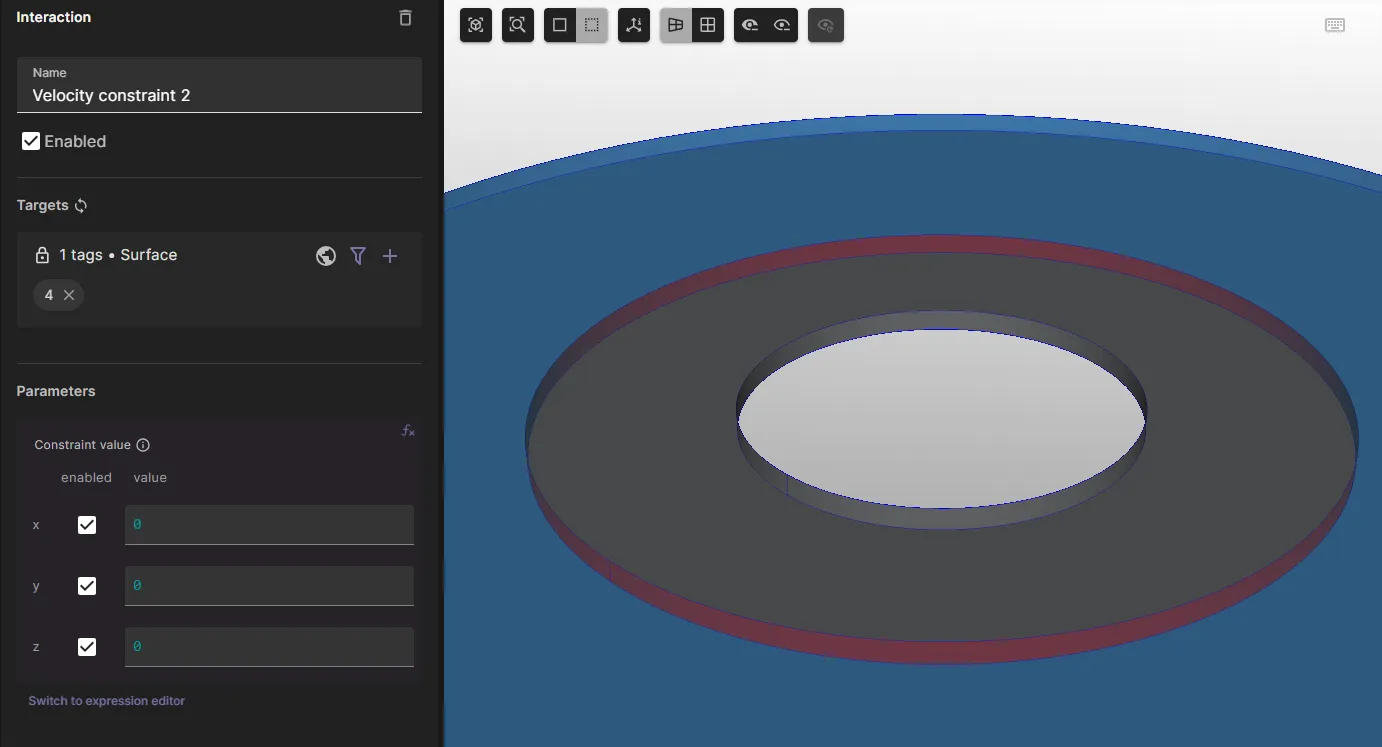The width and height of the screenshot is (1382, 747).
Task: Remove tag 4 with the X
Action: 69,295
